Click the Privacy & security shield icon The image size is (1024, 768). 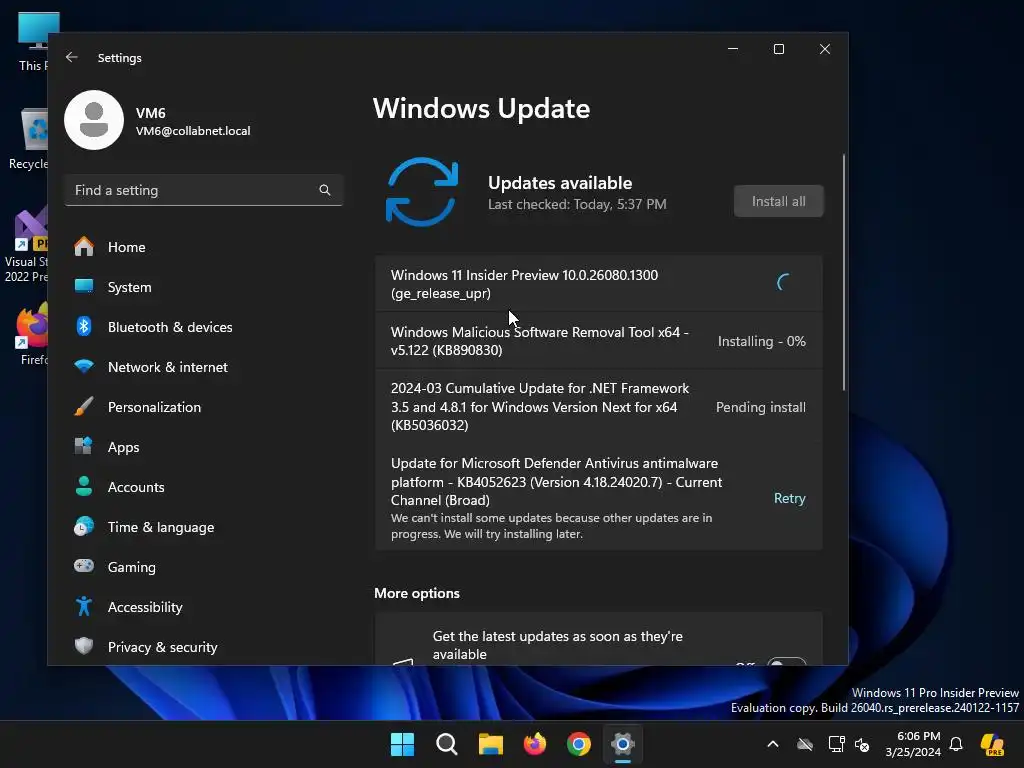tap(84, 647)
